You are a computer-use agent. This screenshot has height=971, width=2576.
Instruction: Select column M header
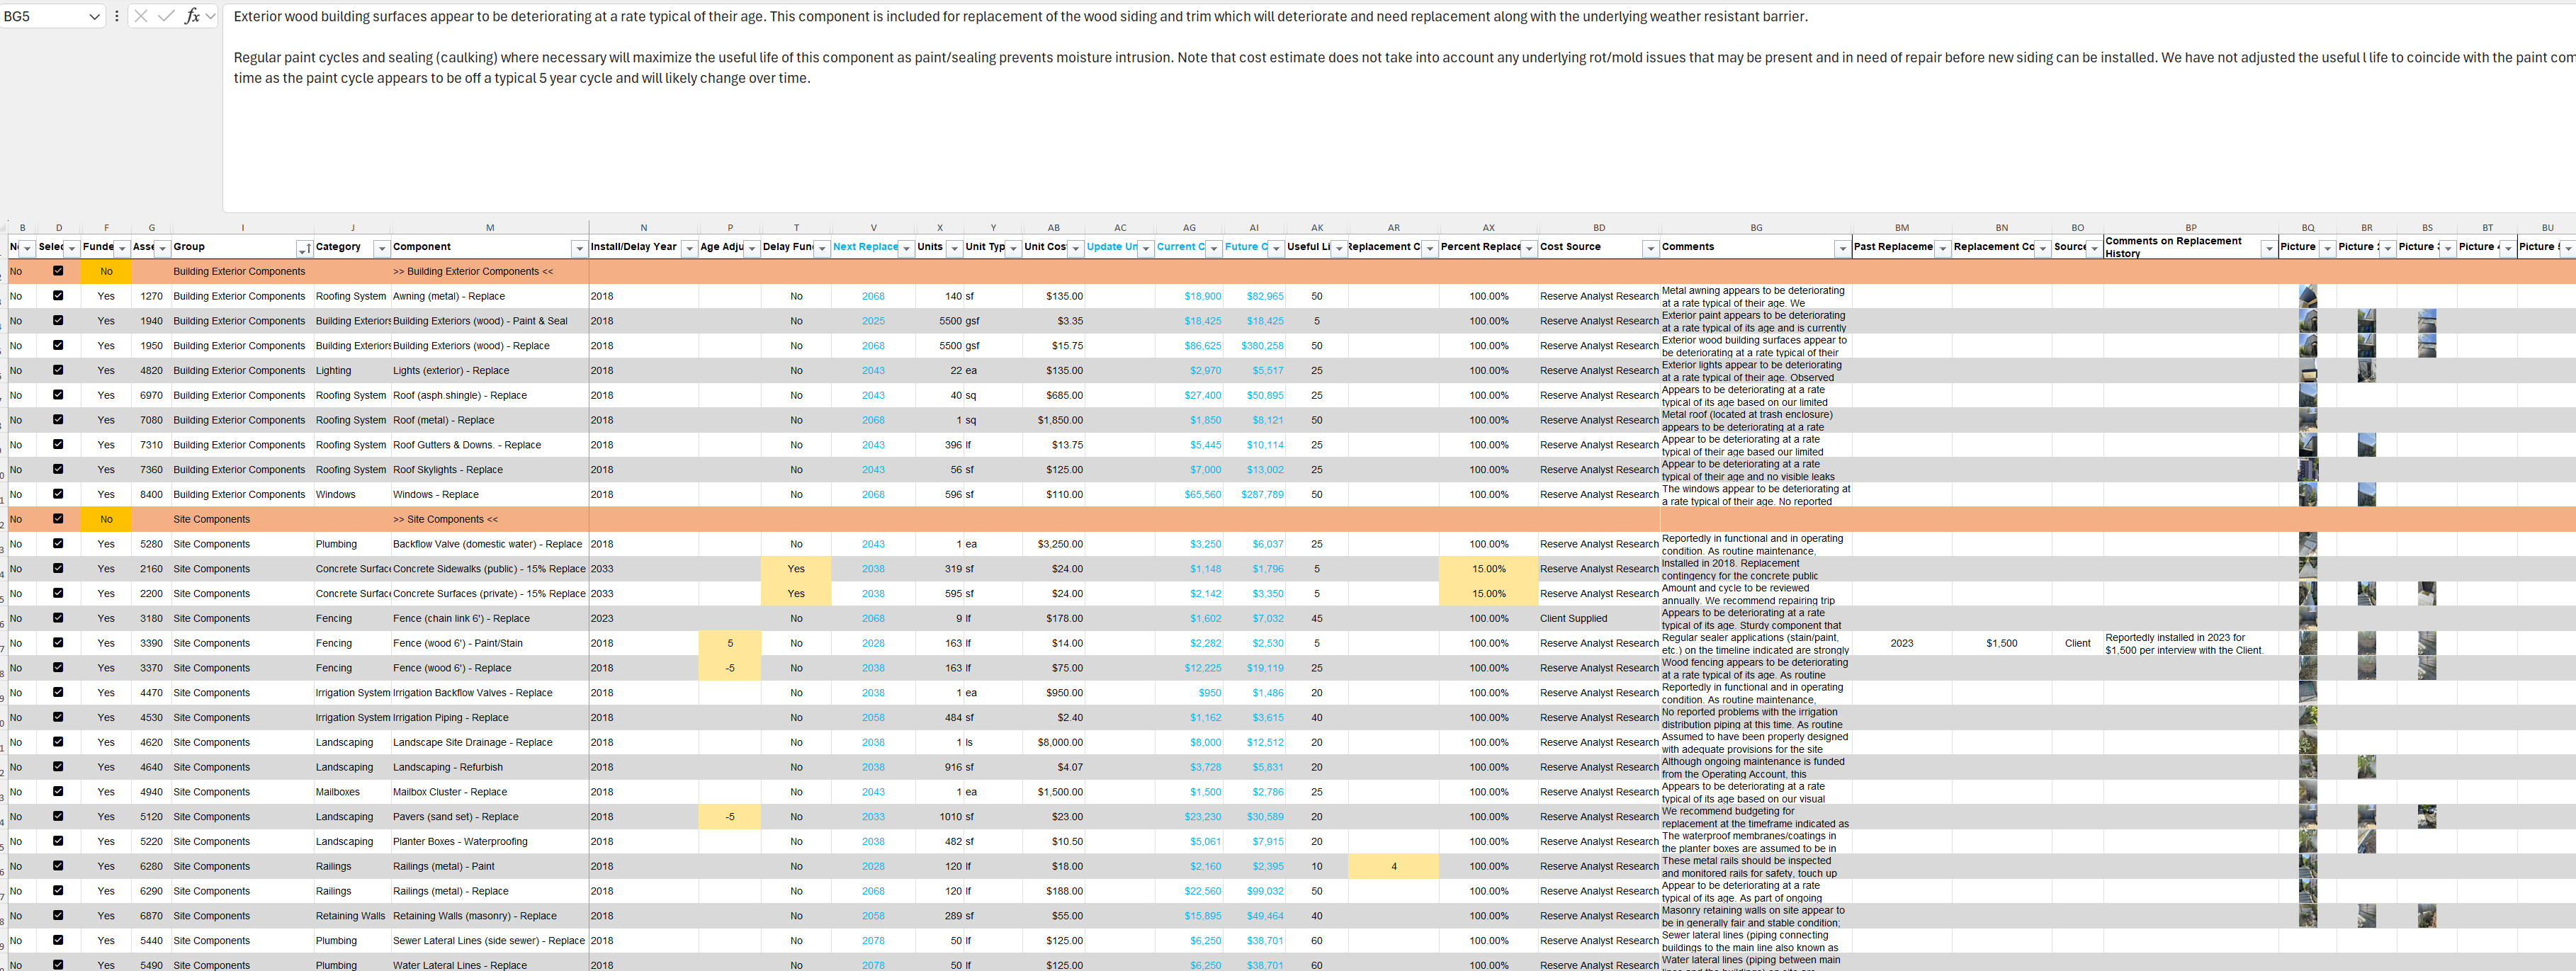pyautogui.click(x=490, y=228)
